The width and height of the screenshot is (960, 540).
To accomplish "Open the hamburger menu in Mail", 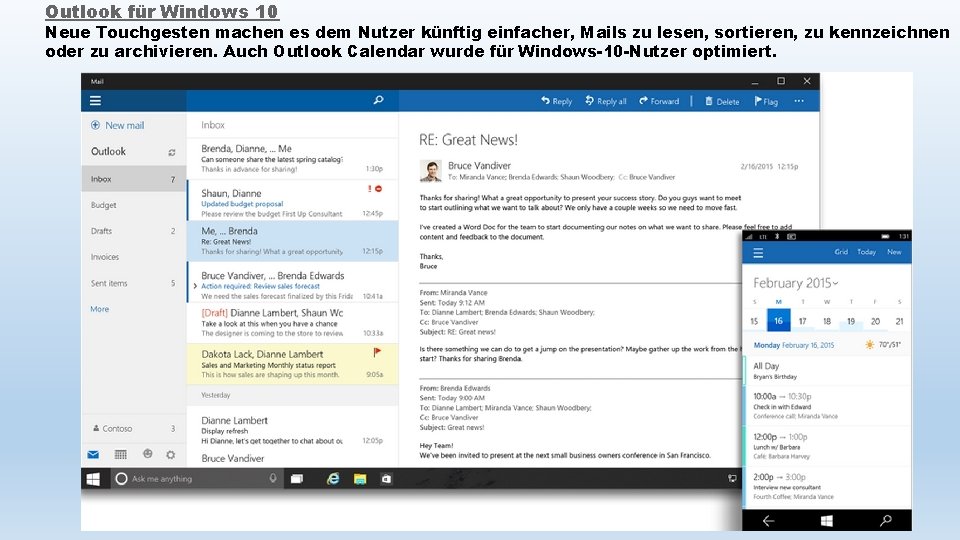I will click(x=96, y=101).
